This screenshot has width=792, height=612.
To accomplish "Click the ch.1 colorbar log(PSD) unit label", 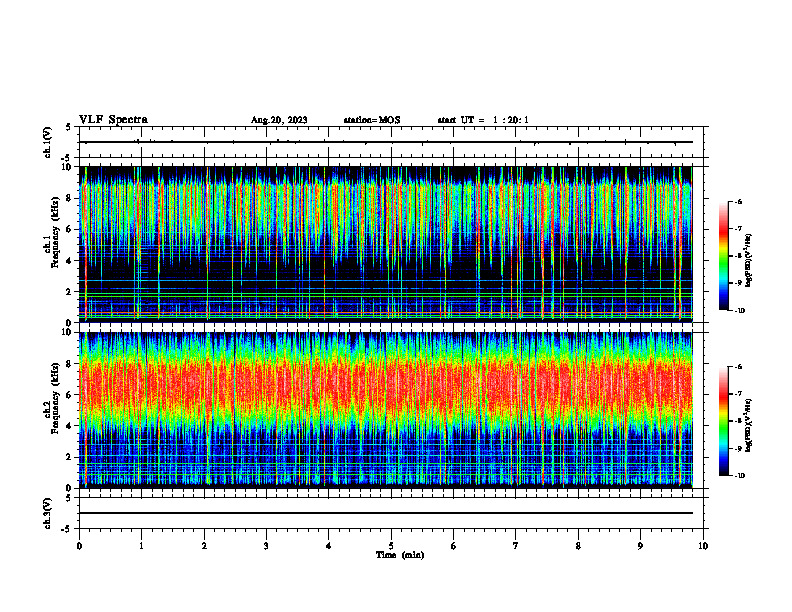I will tap(748, 260).
